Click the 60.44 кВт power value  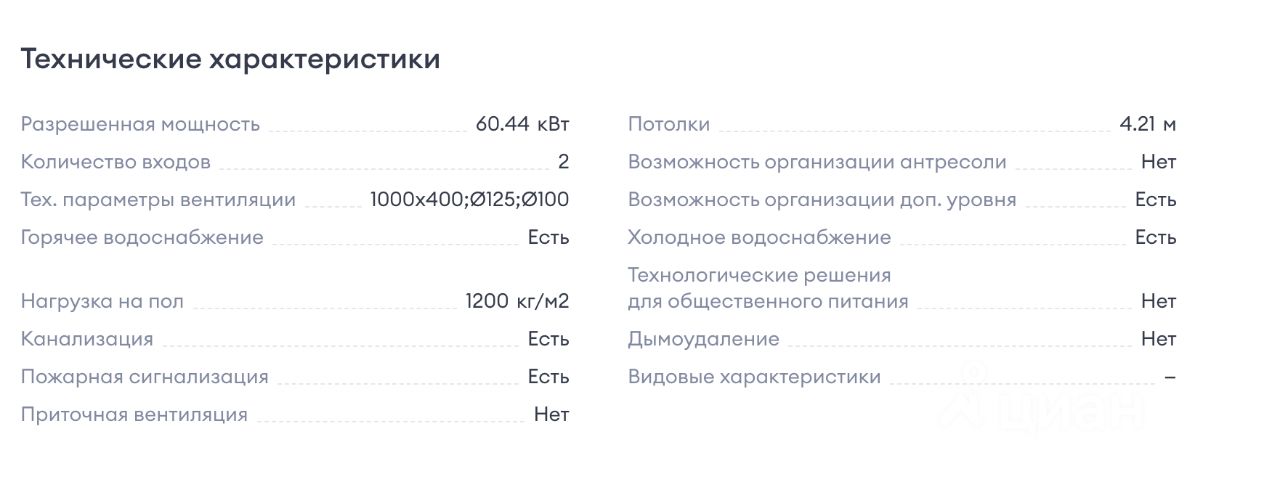[522, 124]
